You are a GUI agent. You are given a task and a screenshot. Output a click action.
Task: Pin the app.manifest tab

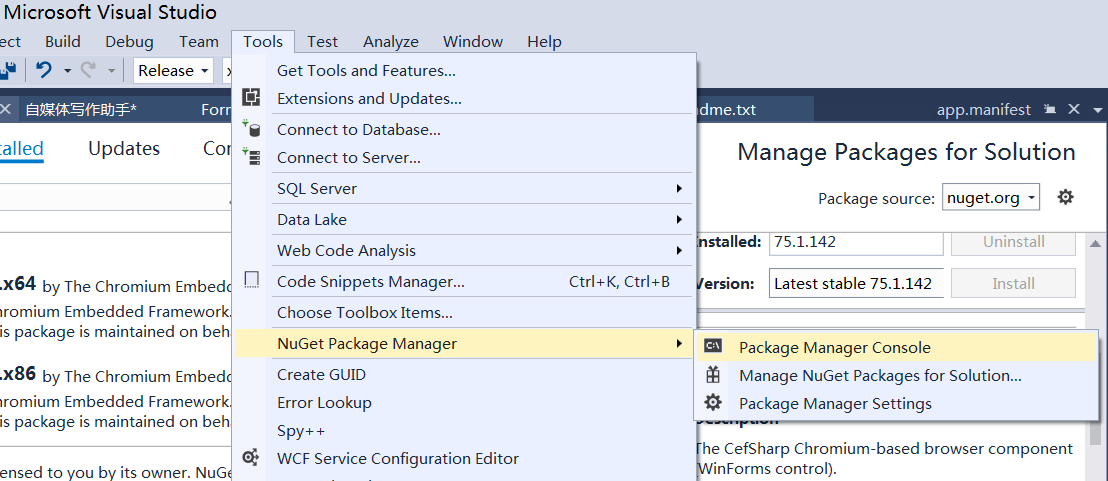(1050, 109)
